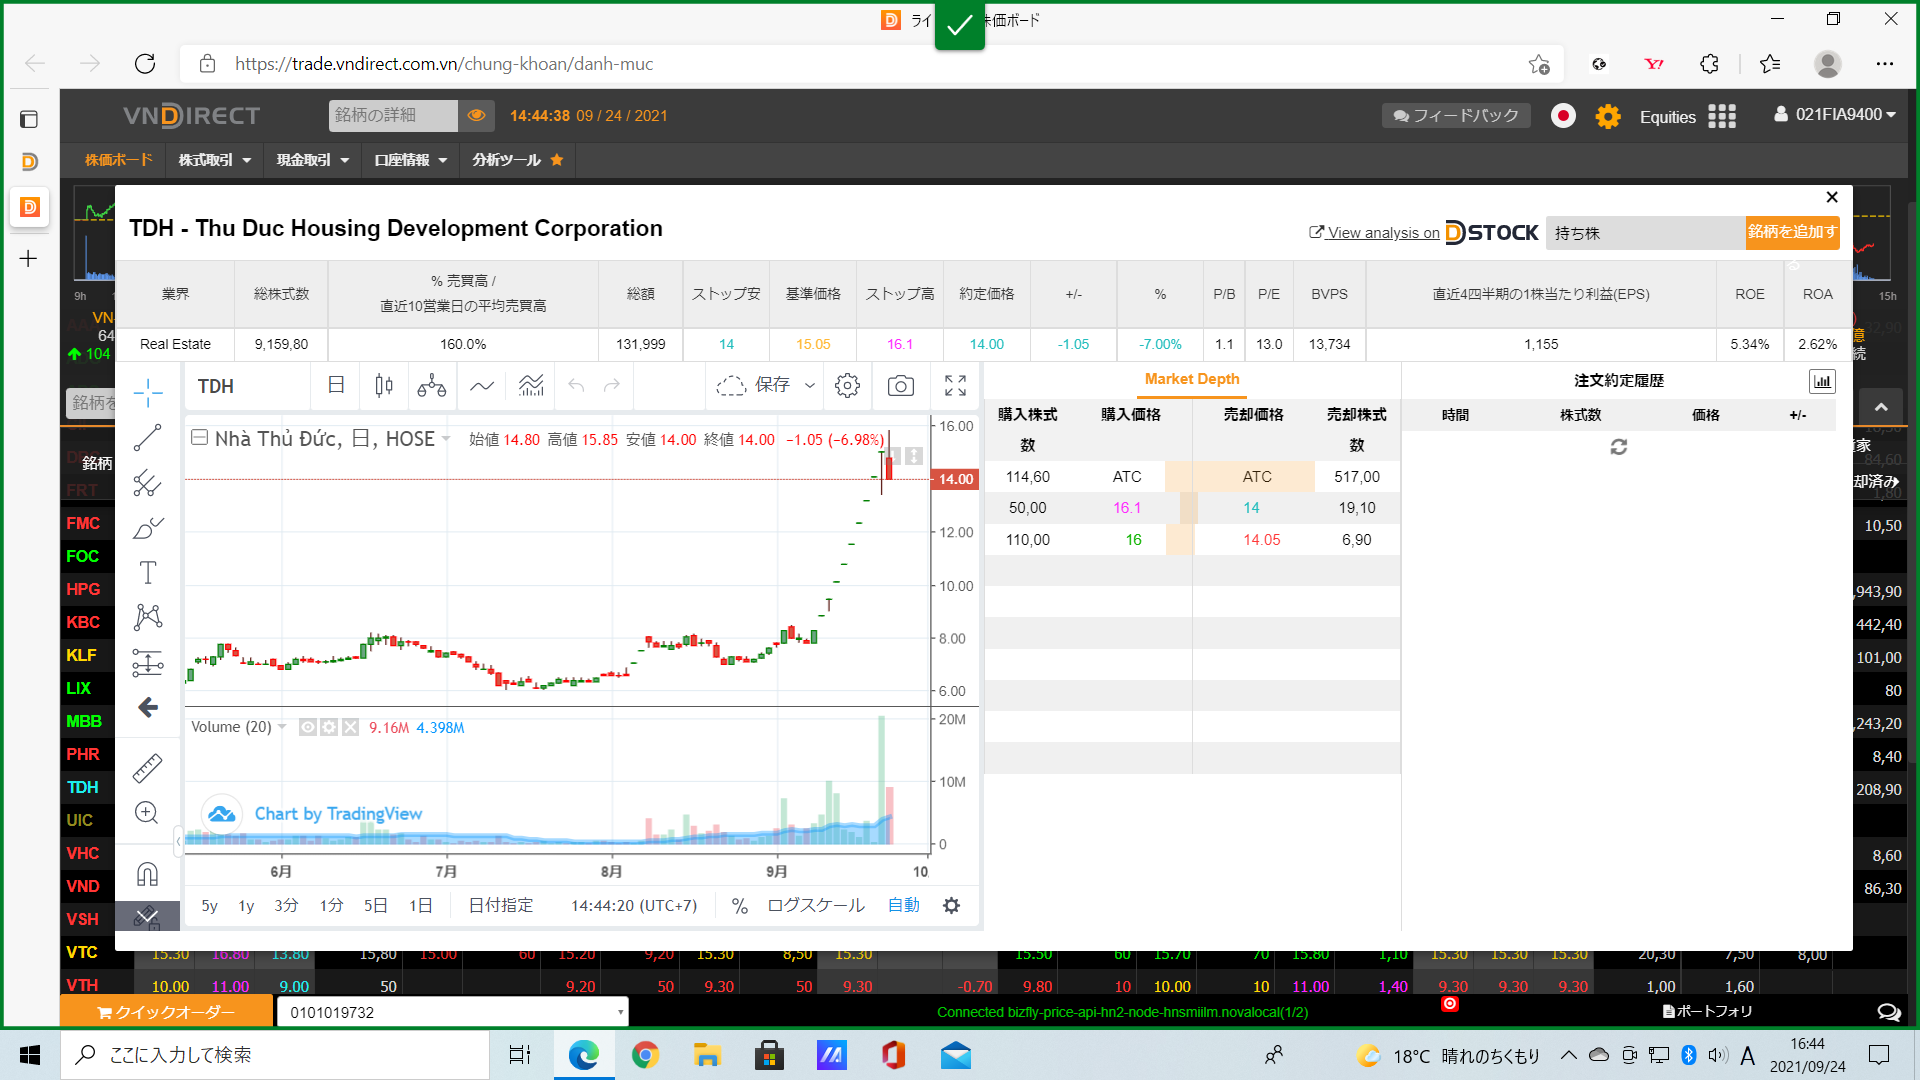Click the feedback button
1920x1080 pixels.
1456,116
